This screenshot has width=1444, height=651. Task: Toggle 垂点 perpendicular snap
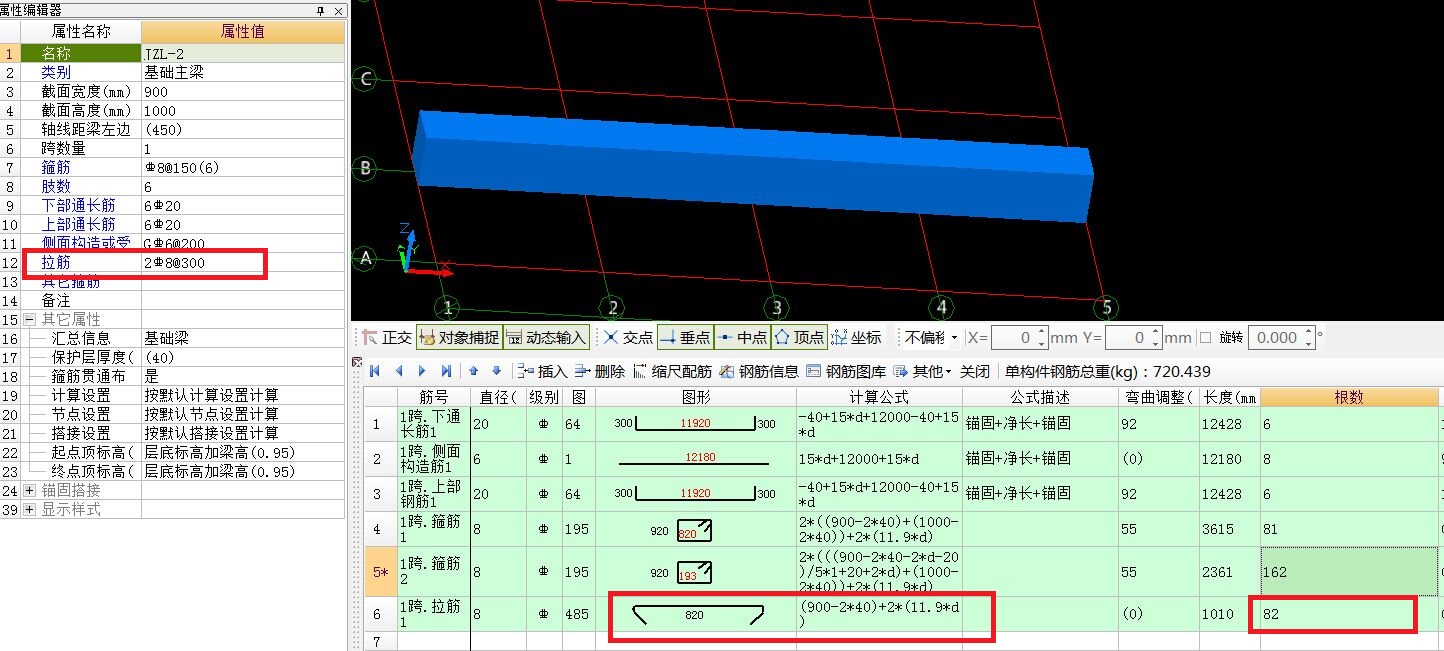[686, 338]
